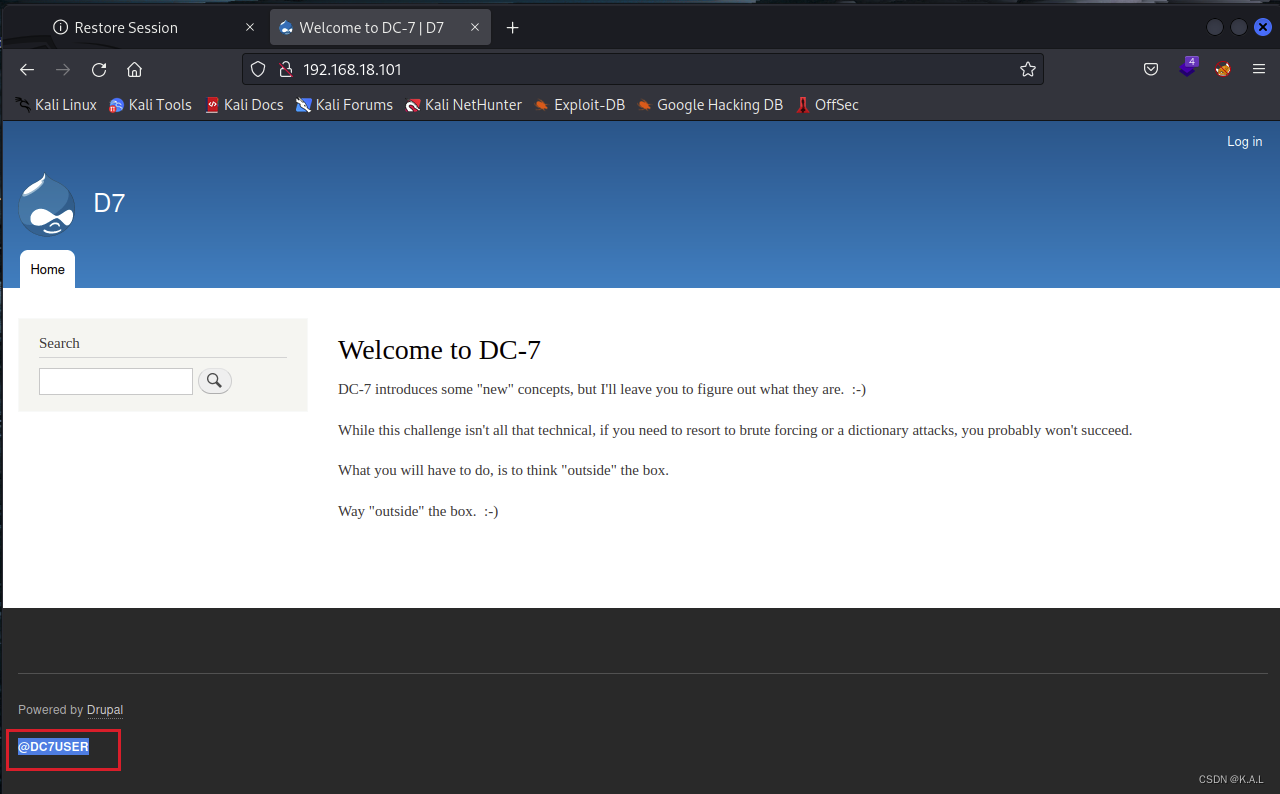
Task: Follow the Drupal link in footer
Action: coord(105,710)
